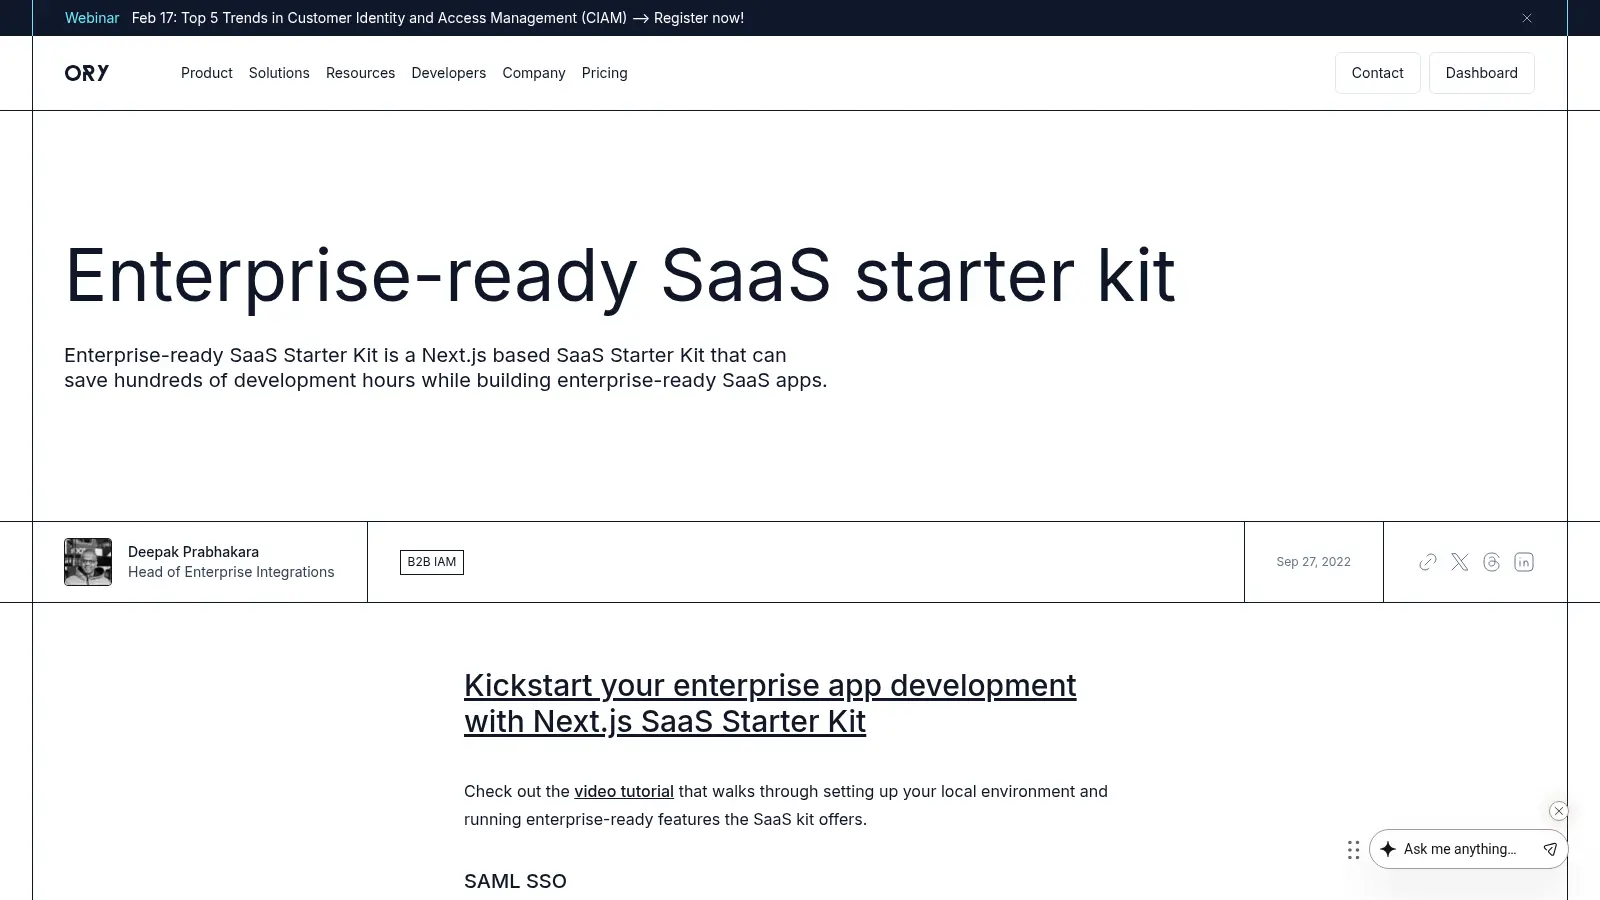Click the Kickstart your enterprise app development heading link
The height and width of the screenshot is (900, 1600).
(770, 703)
